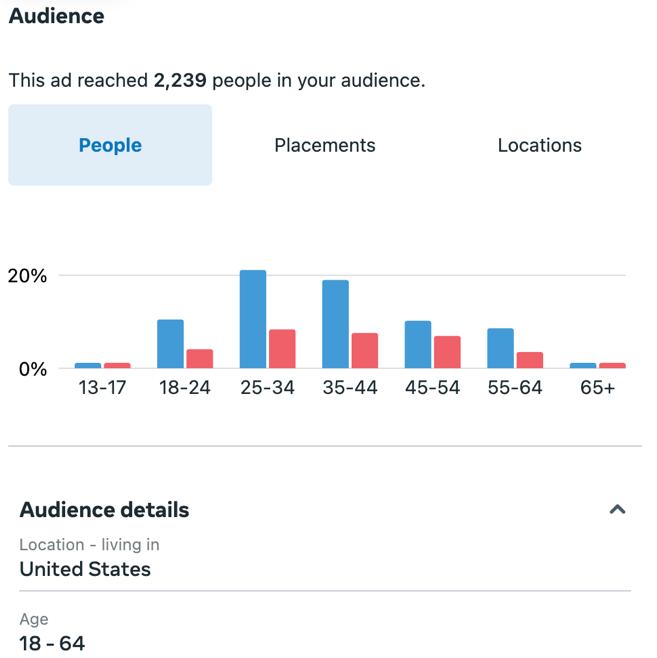This screenshot has height=658, width=657.
Task: Select the People tab
Action: click(x=110, y=145)
